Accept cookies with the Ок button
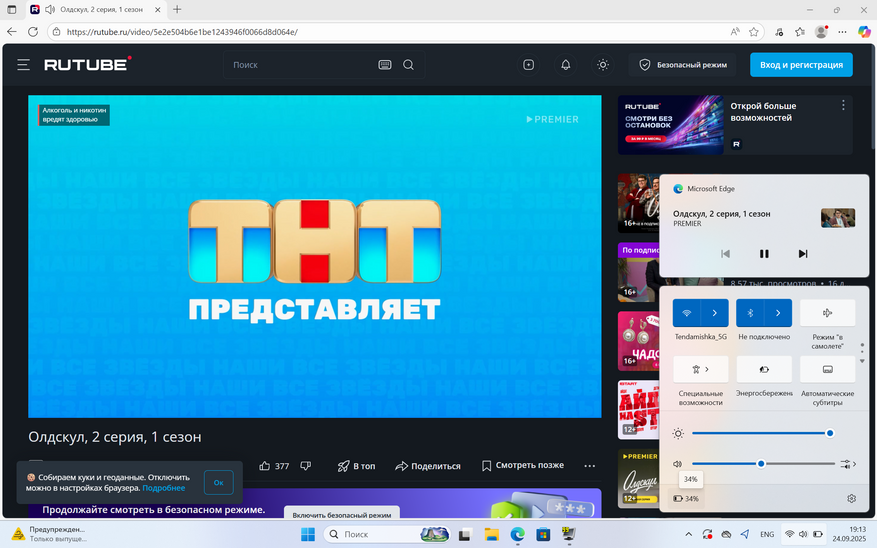The height and width of the screenshot is (548, 877). [219, 483]
